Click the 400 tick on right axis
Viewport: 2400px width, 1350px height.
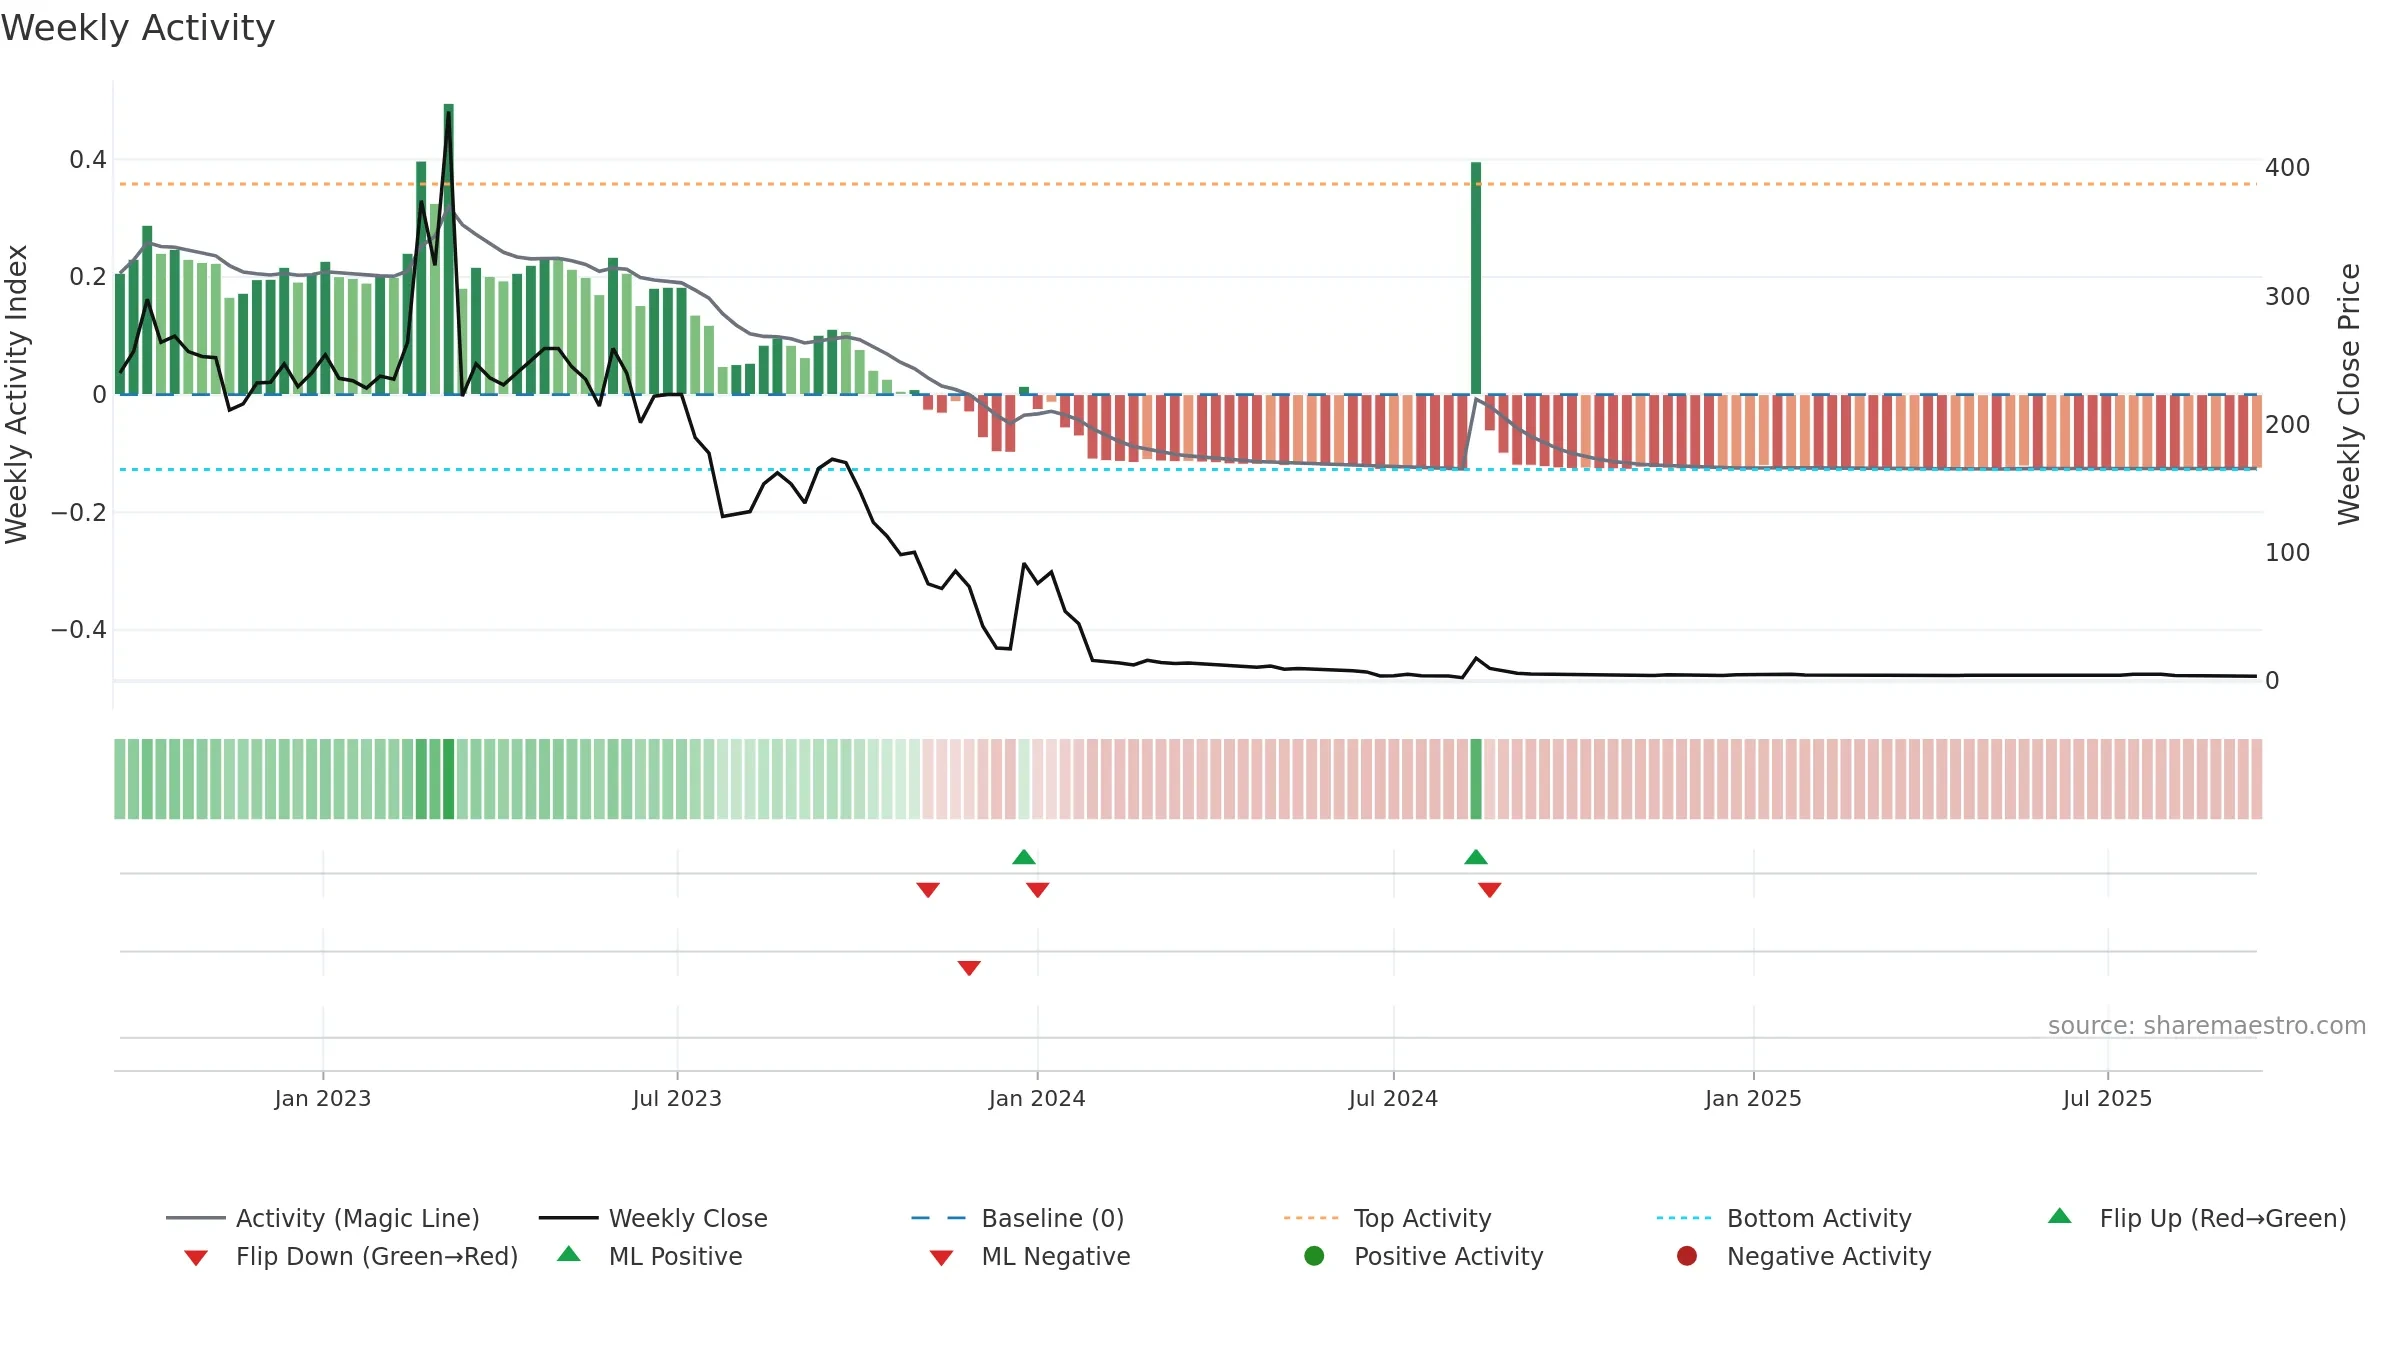tap(2287, 167)
